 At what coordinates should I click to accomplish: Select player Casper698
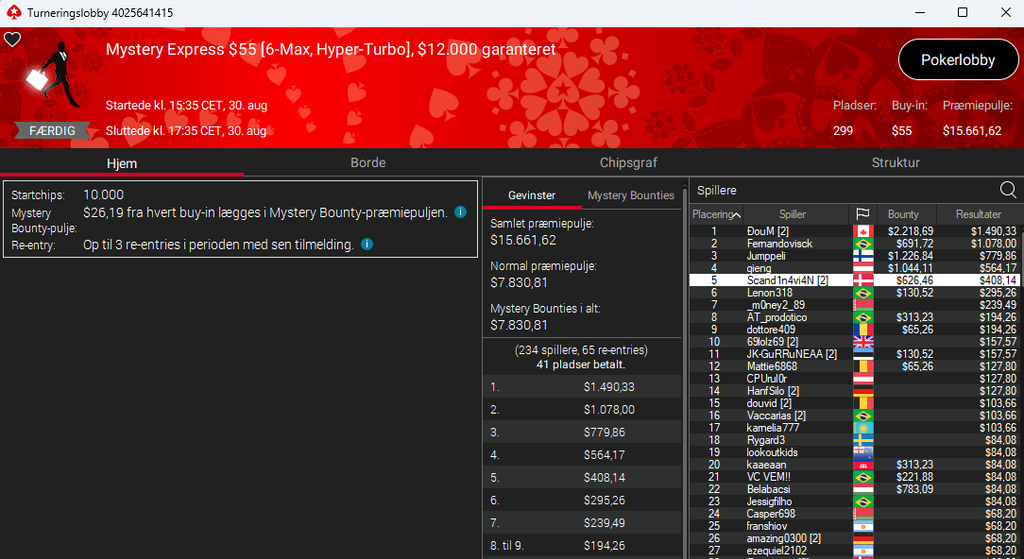tap(771, 514)
